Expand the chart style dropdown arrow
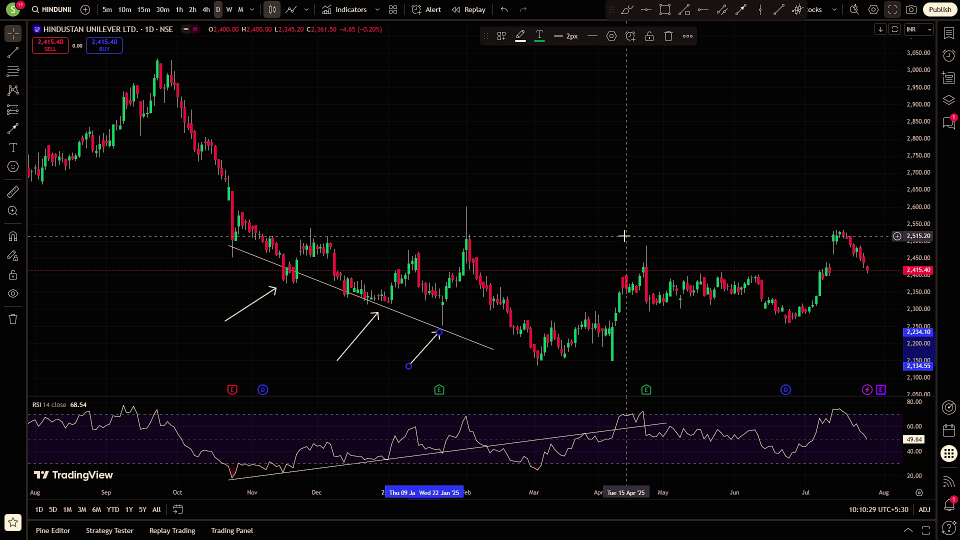 coord(307,10)
